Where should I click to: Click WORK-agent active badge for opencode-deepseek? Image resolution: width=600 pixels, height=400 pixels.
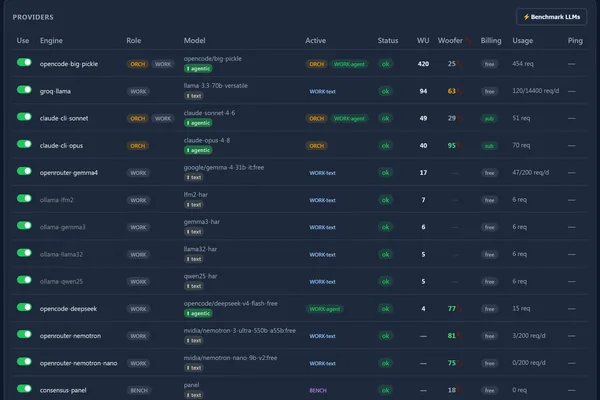(x=324, y=309)
